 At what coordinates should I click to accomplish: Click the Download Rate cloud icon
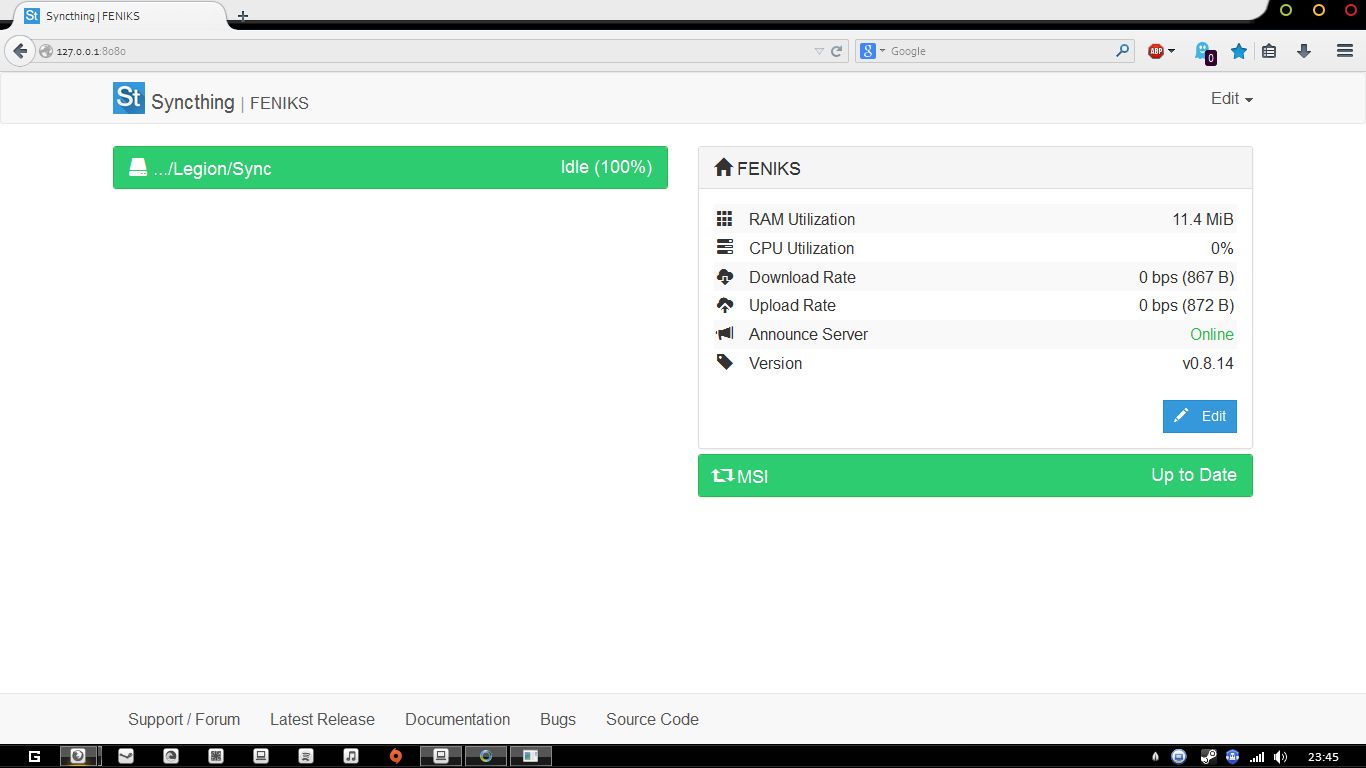click(x=725, y=277)
